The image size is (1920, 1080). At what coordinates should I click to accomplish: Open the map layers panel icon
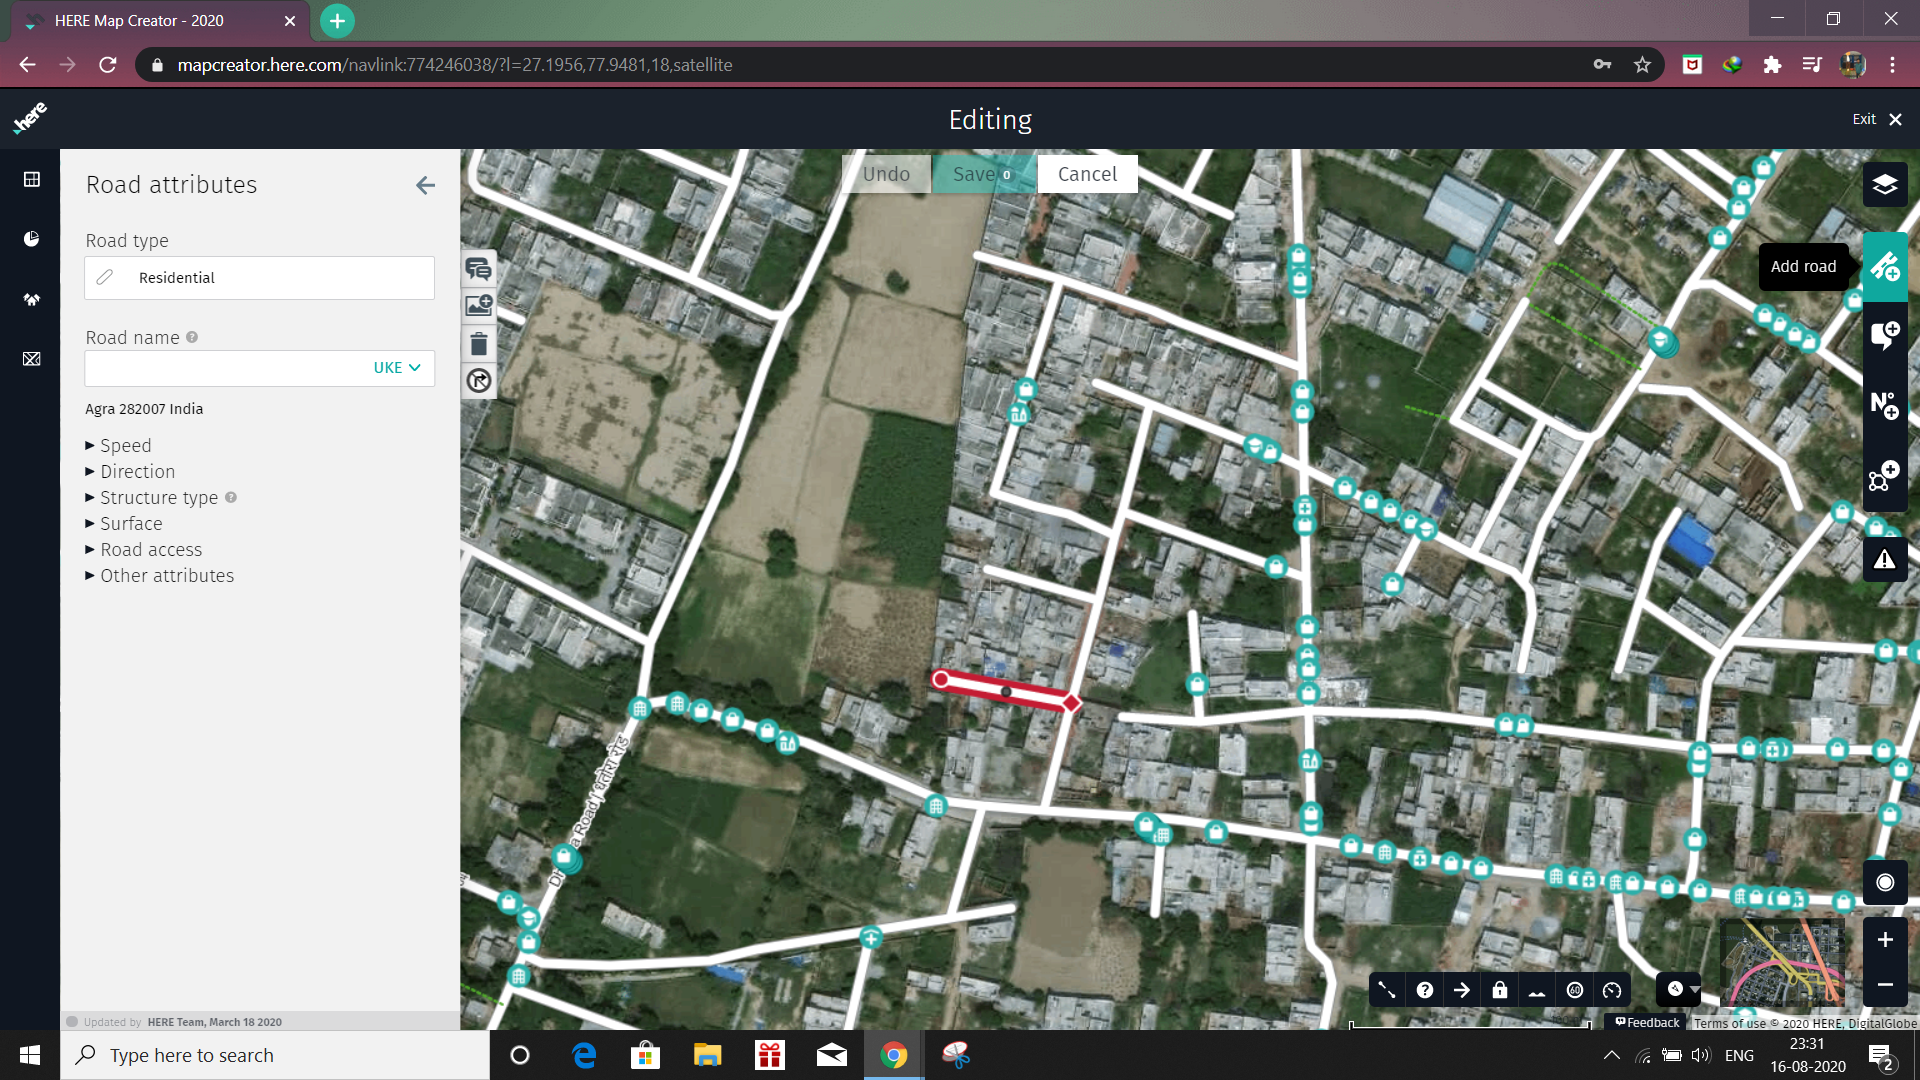(1885, 185)
